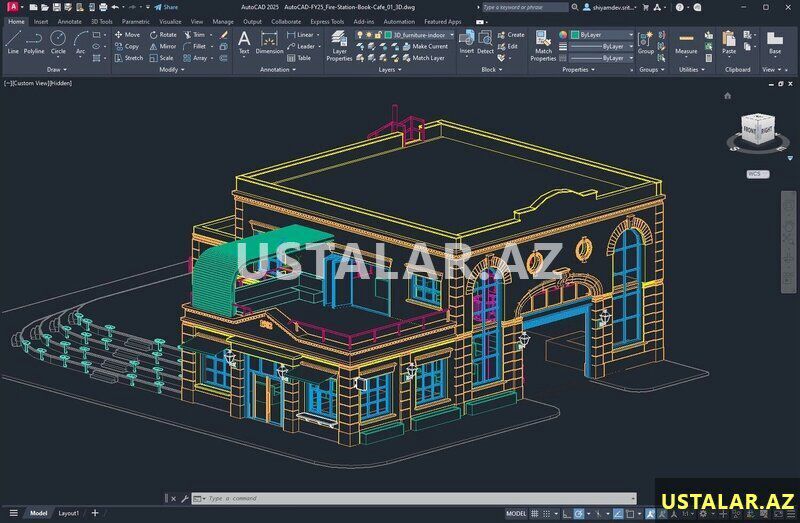This screenshot has height=523, width=800.
Task: Expand the Annotation panel
Action: 278,69
